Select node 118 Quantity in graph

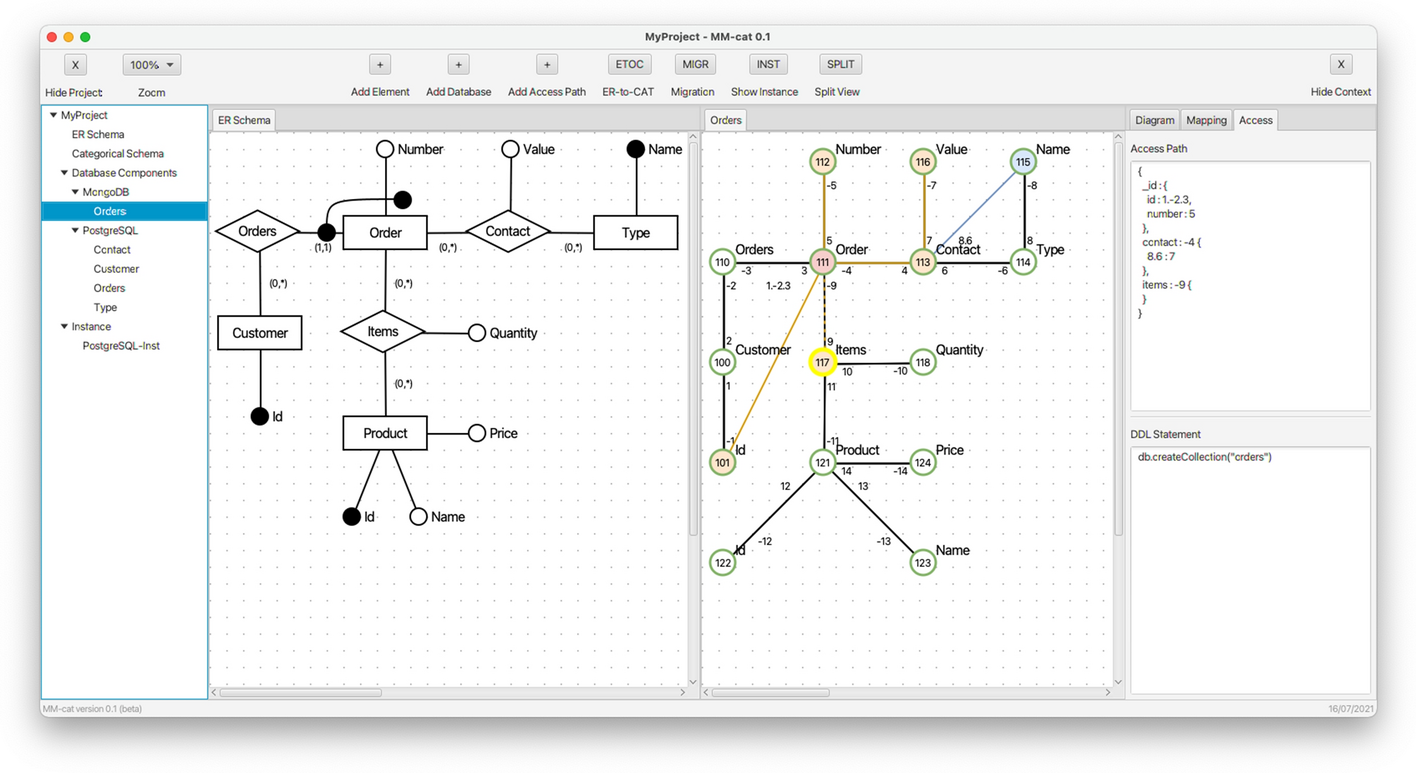pyautogui.click(x=922, y=362)
